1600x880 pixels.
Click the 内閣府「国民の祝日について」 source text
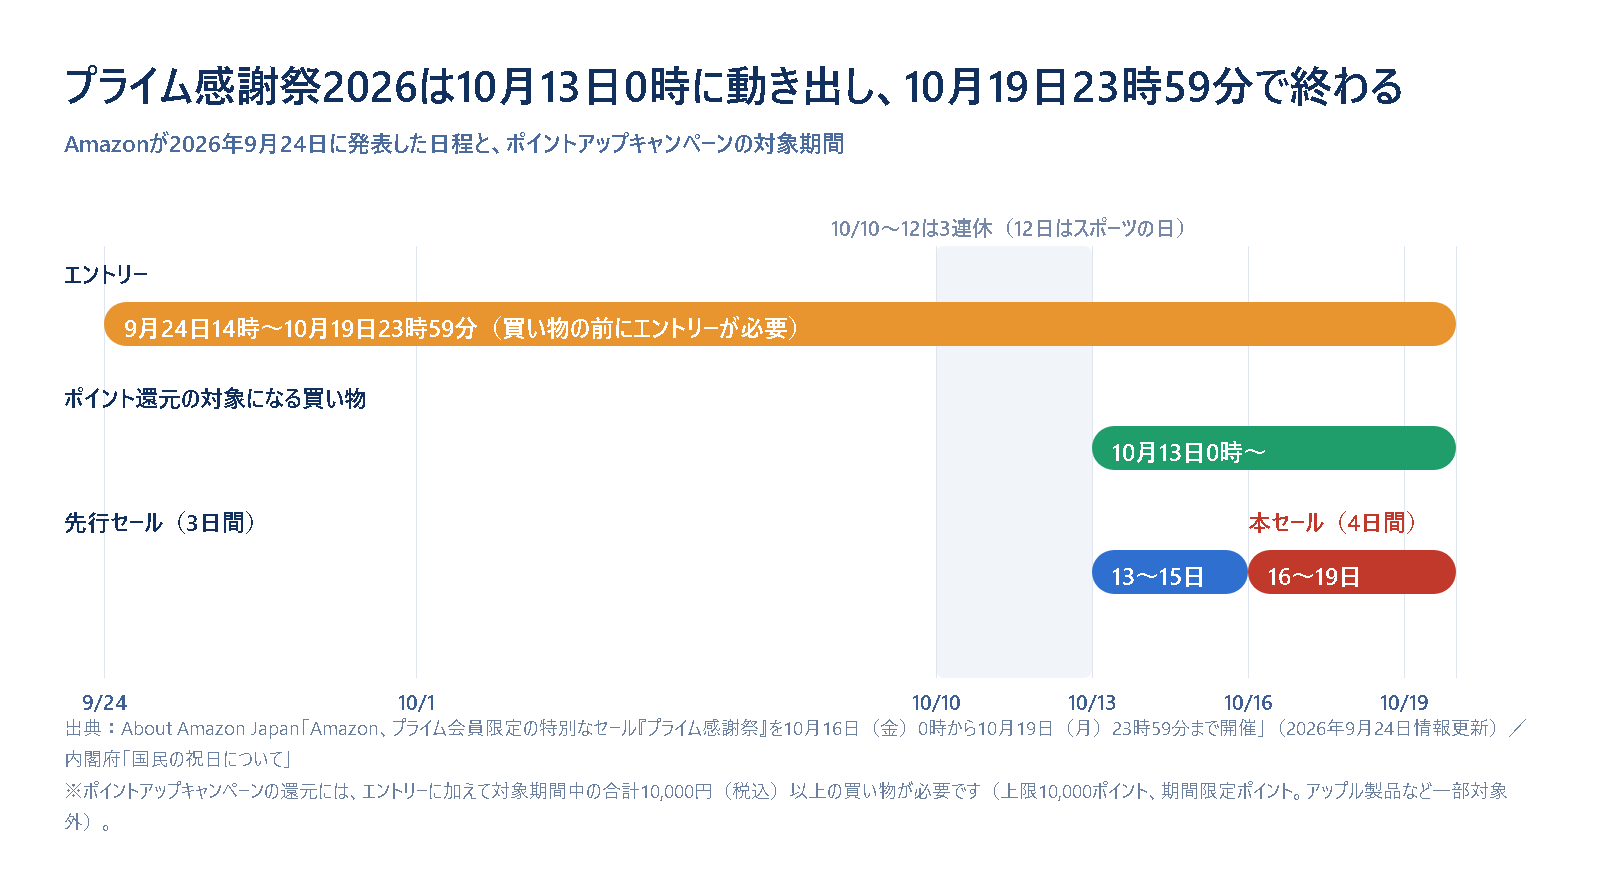[178, 759]
